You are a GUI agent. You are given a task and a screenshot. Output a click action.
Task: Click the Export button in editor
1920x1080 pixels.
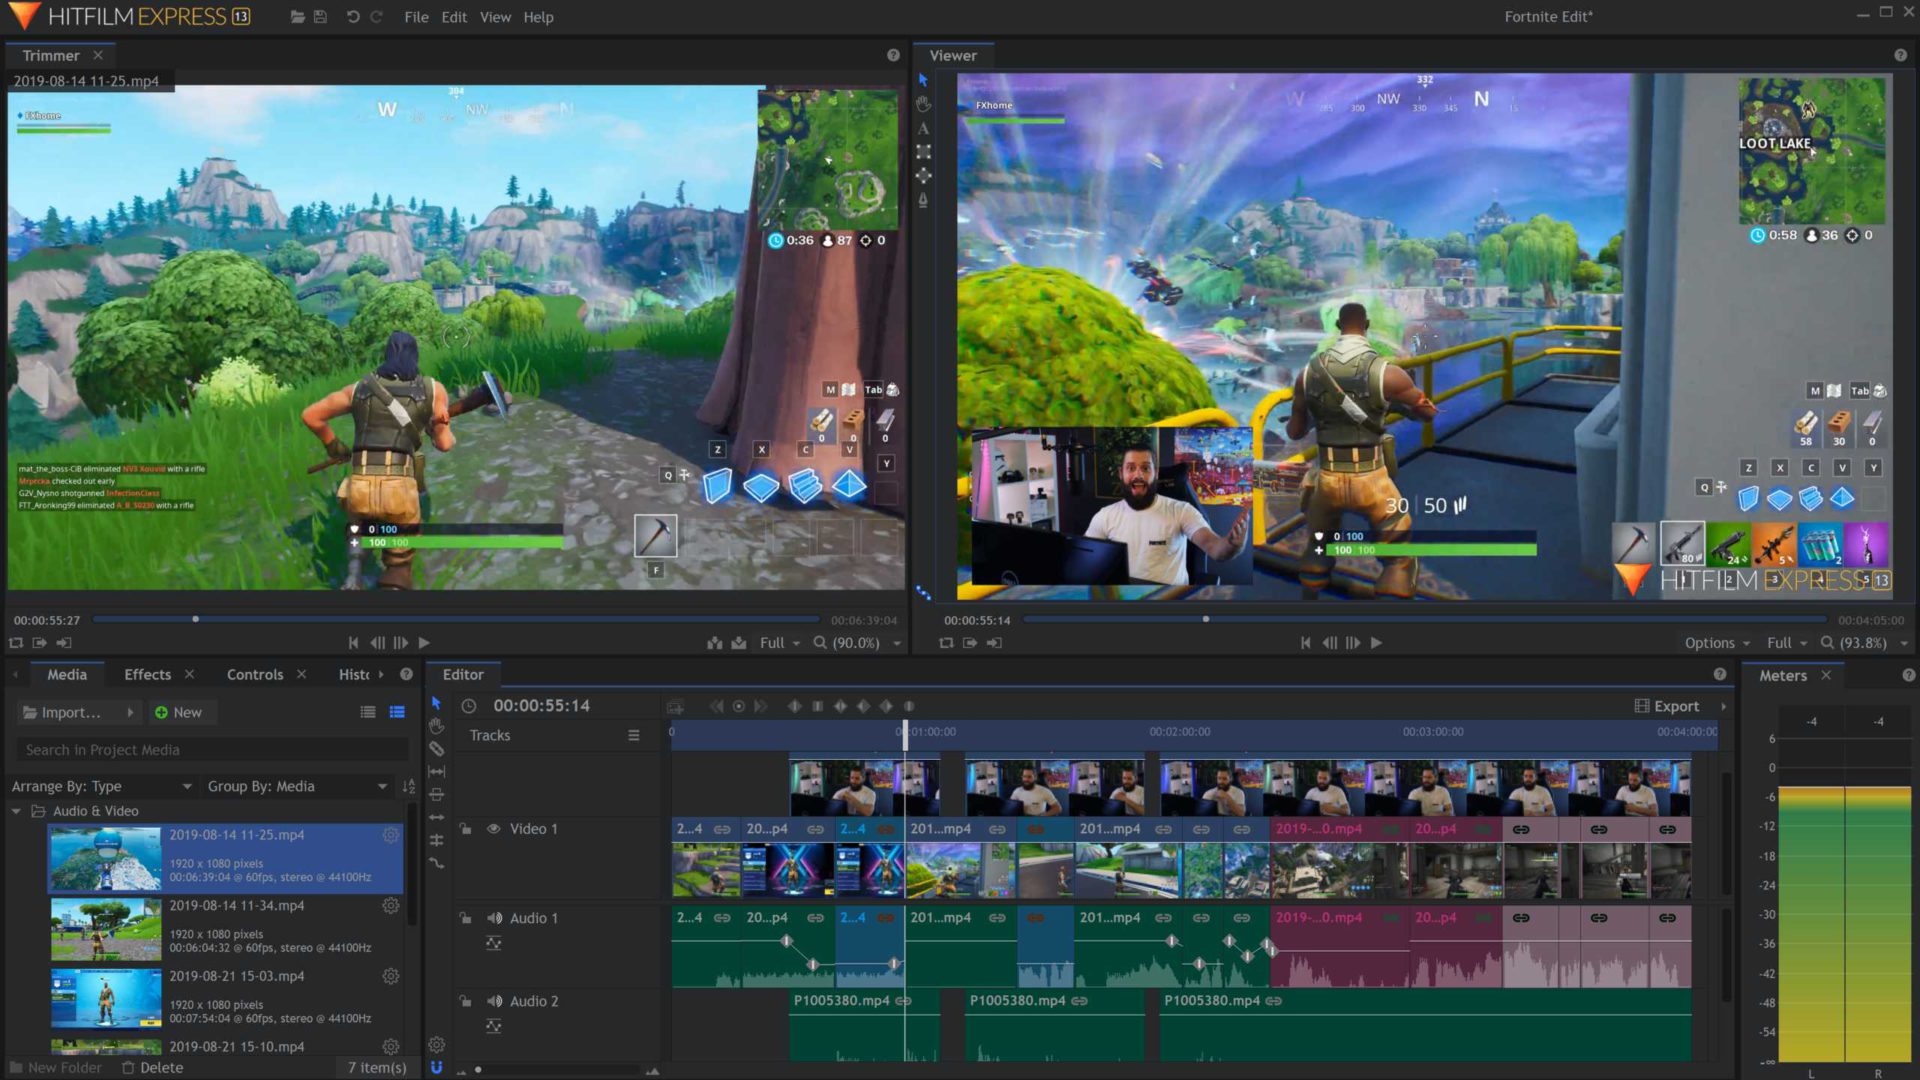click(1676, 705)
